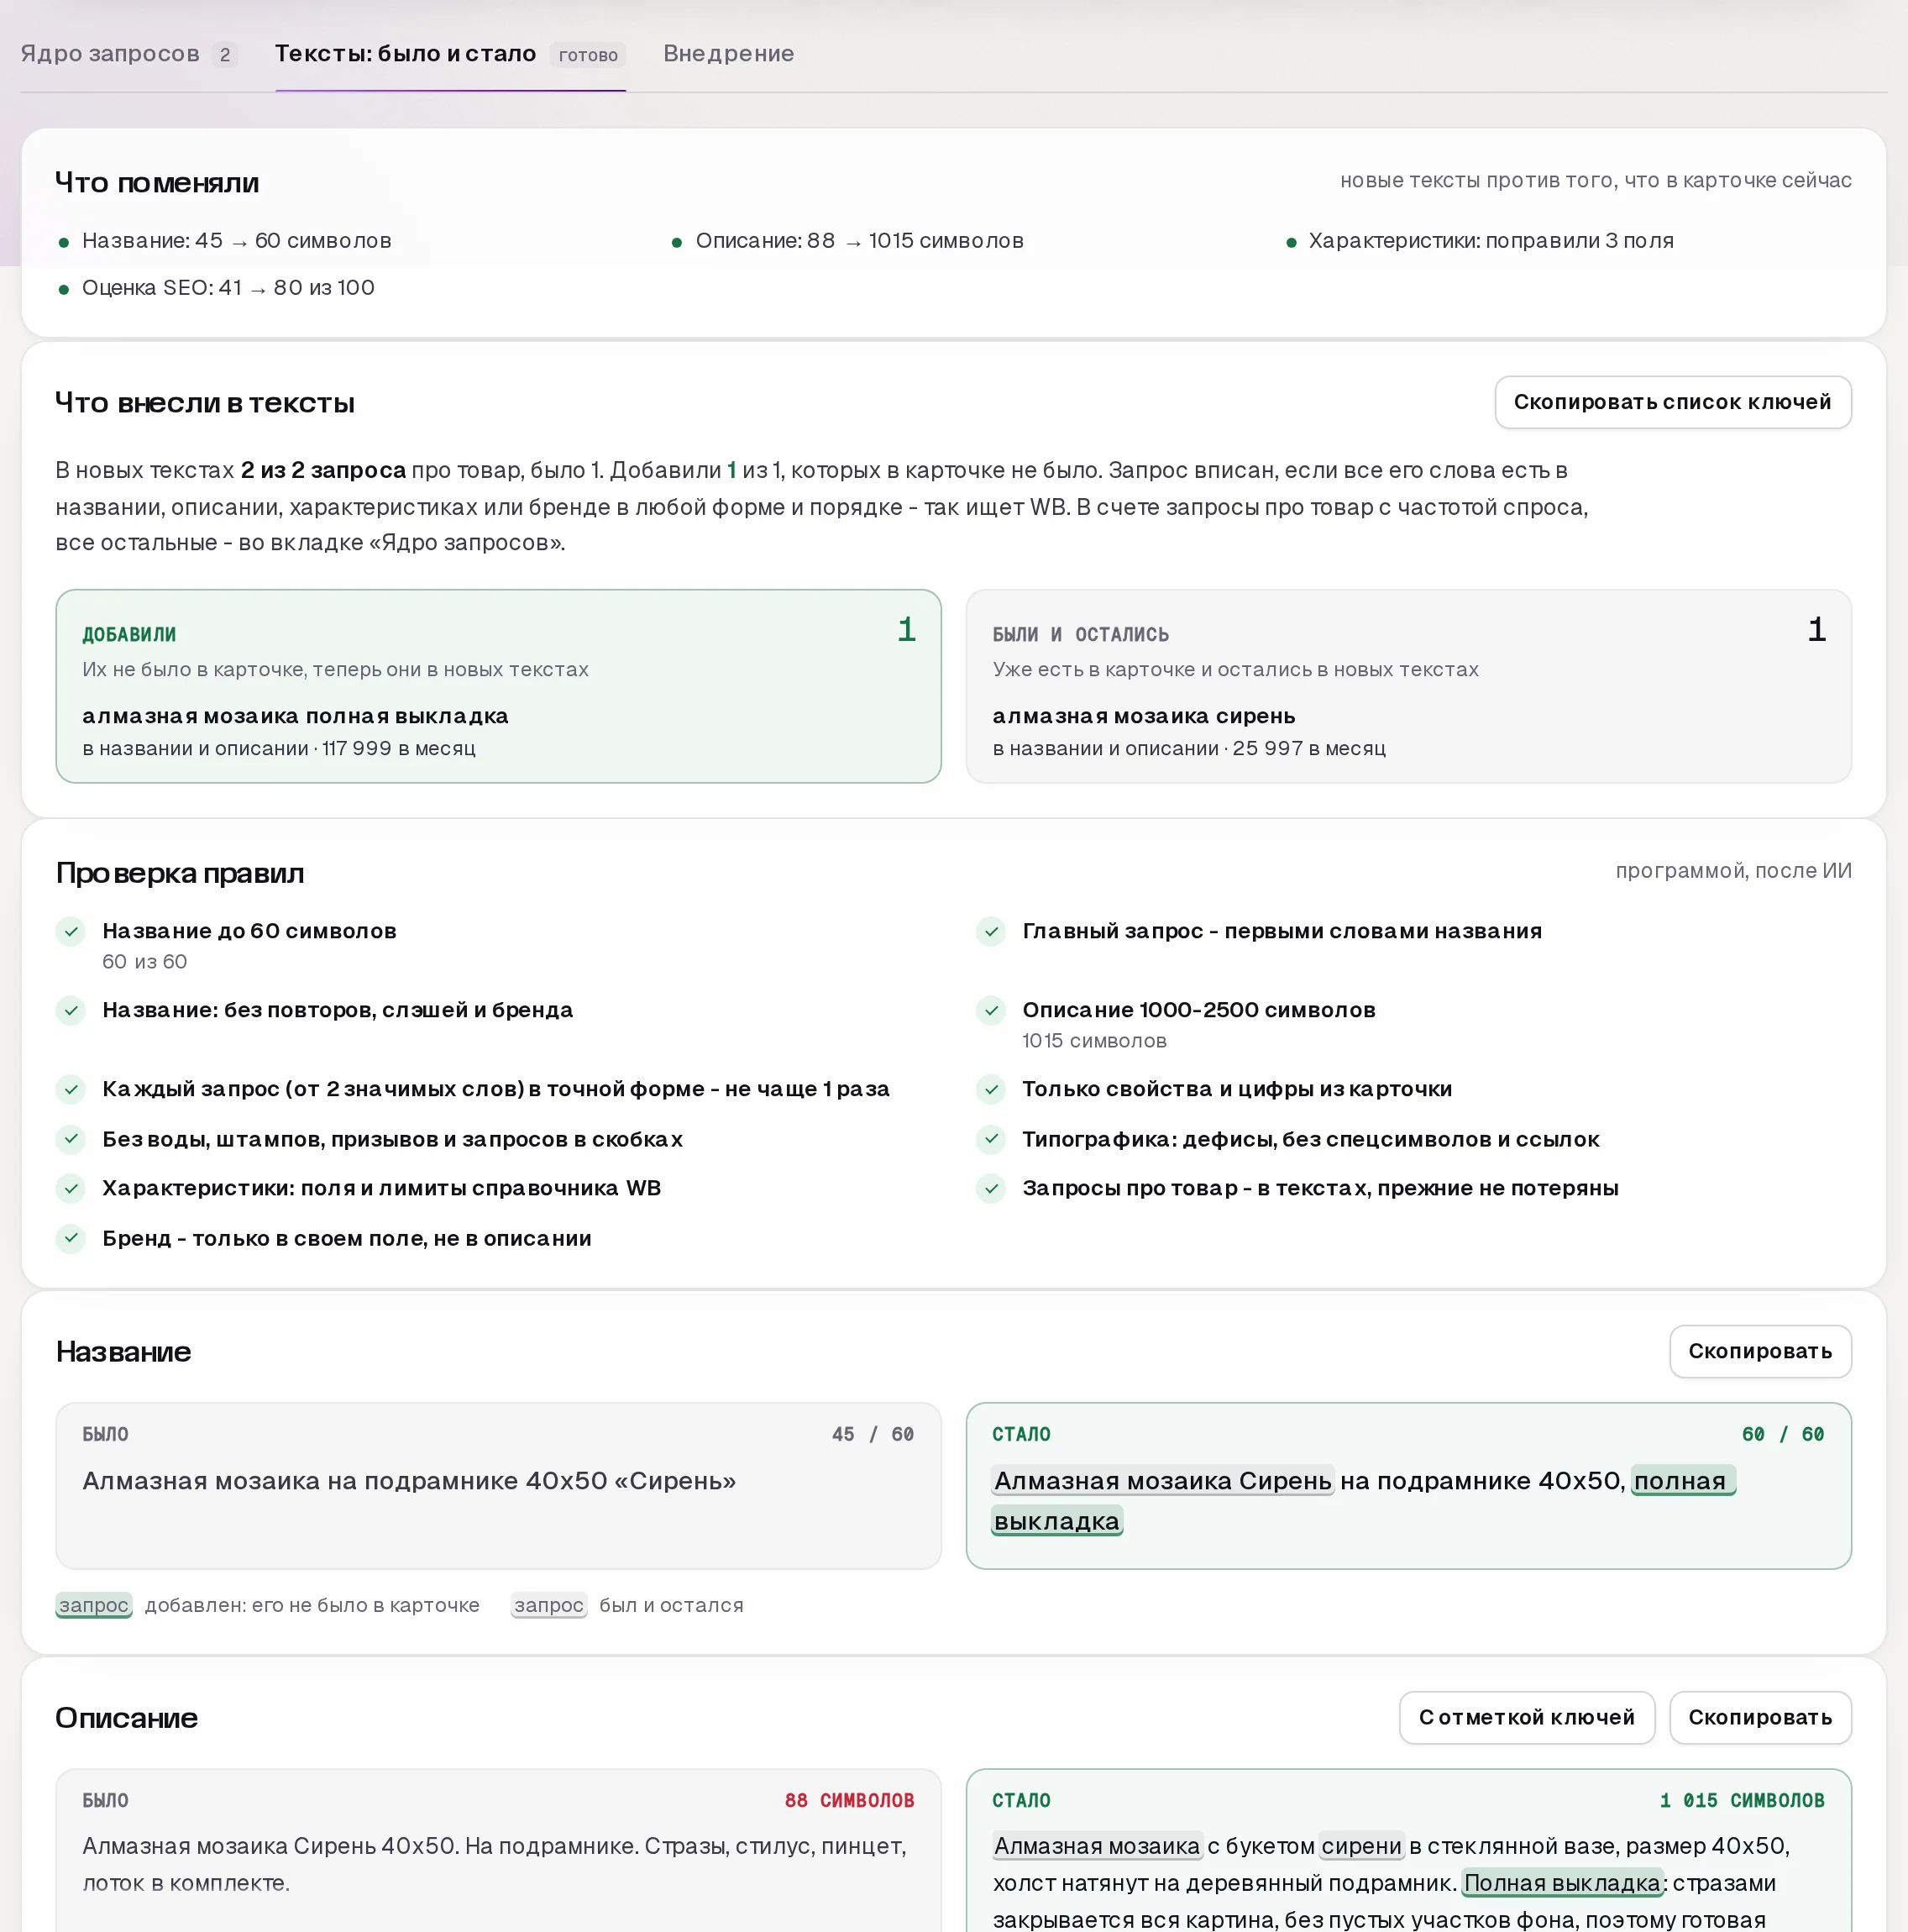The image size is (1908, 1932).
Task: Click the «С отметкой ключей» button
Action: pyautogui.click(x=1526, y=1717)
